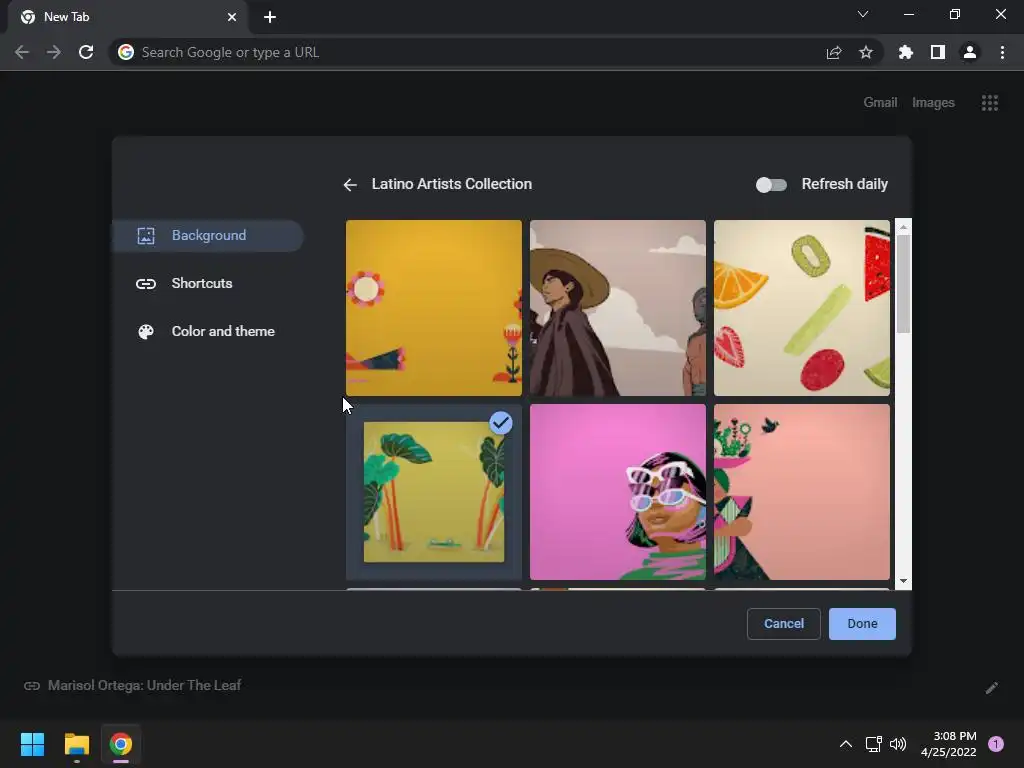Choose the orange flower background thumbnail
The height and width of the screenshot is (768, 1024).
coord(434,308)
